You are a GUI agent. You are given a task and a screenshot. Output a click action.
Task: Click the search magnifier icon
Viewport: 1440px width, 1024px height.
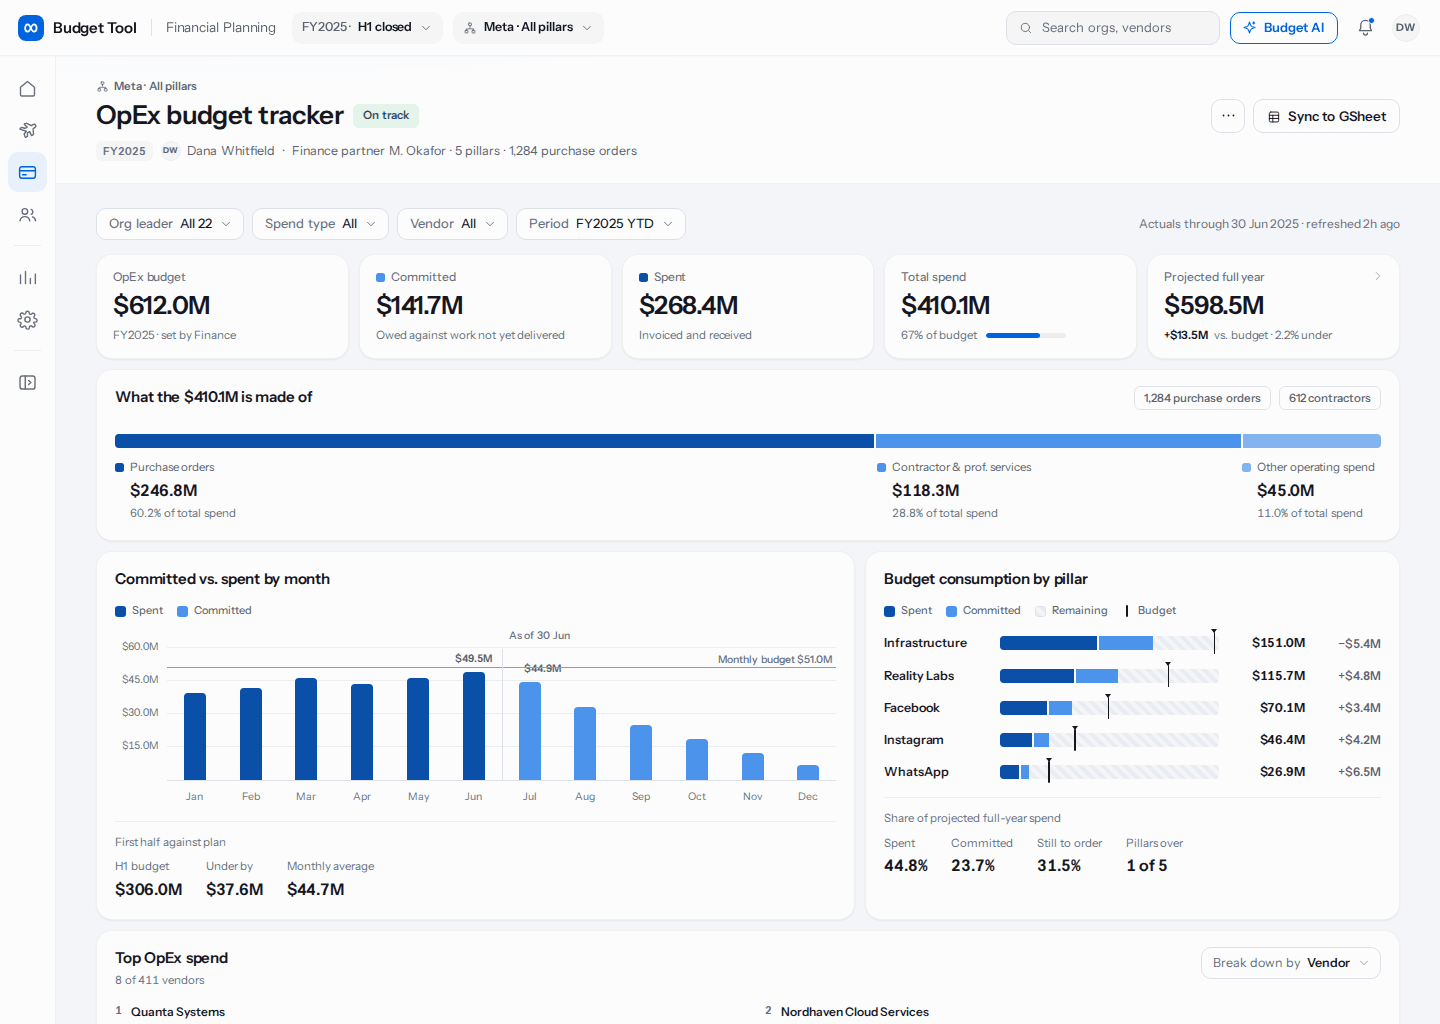(1025, 28)
